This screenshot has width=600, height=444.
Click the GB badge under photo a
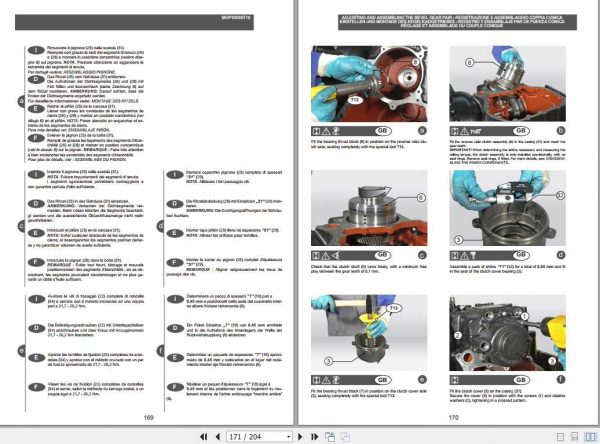pos(382,131)
